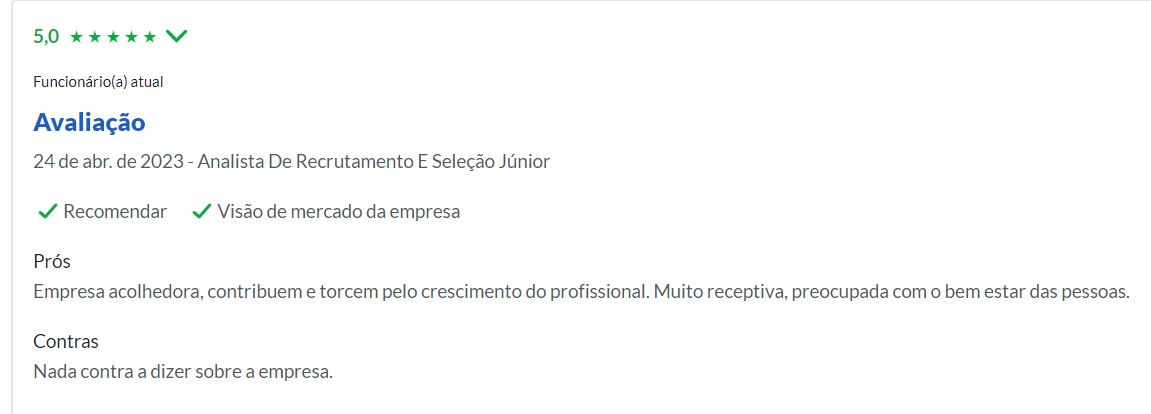Select Visão de mercado da empresa label
This screenshot has height=414, width=1151.
(x=338, y=212)
